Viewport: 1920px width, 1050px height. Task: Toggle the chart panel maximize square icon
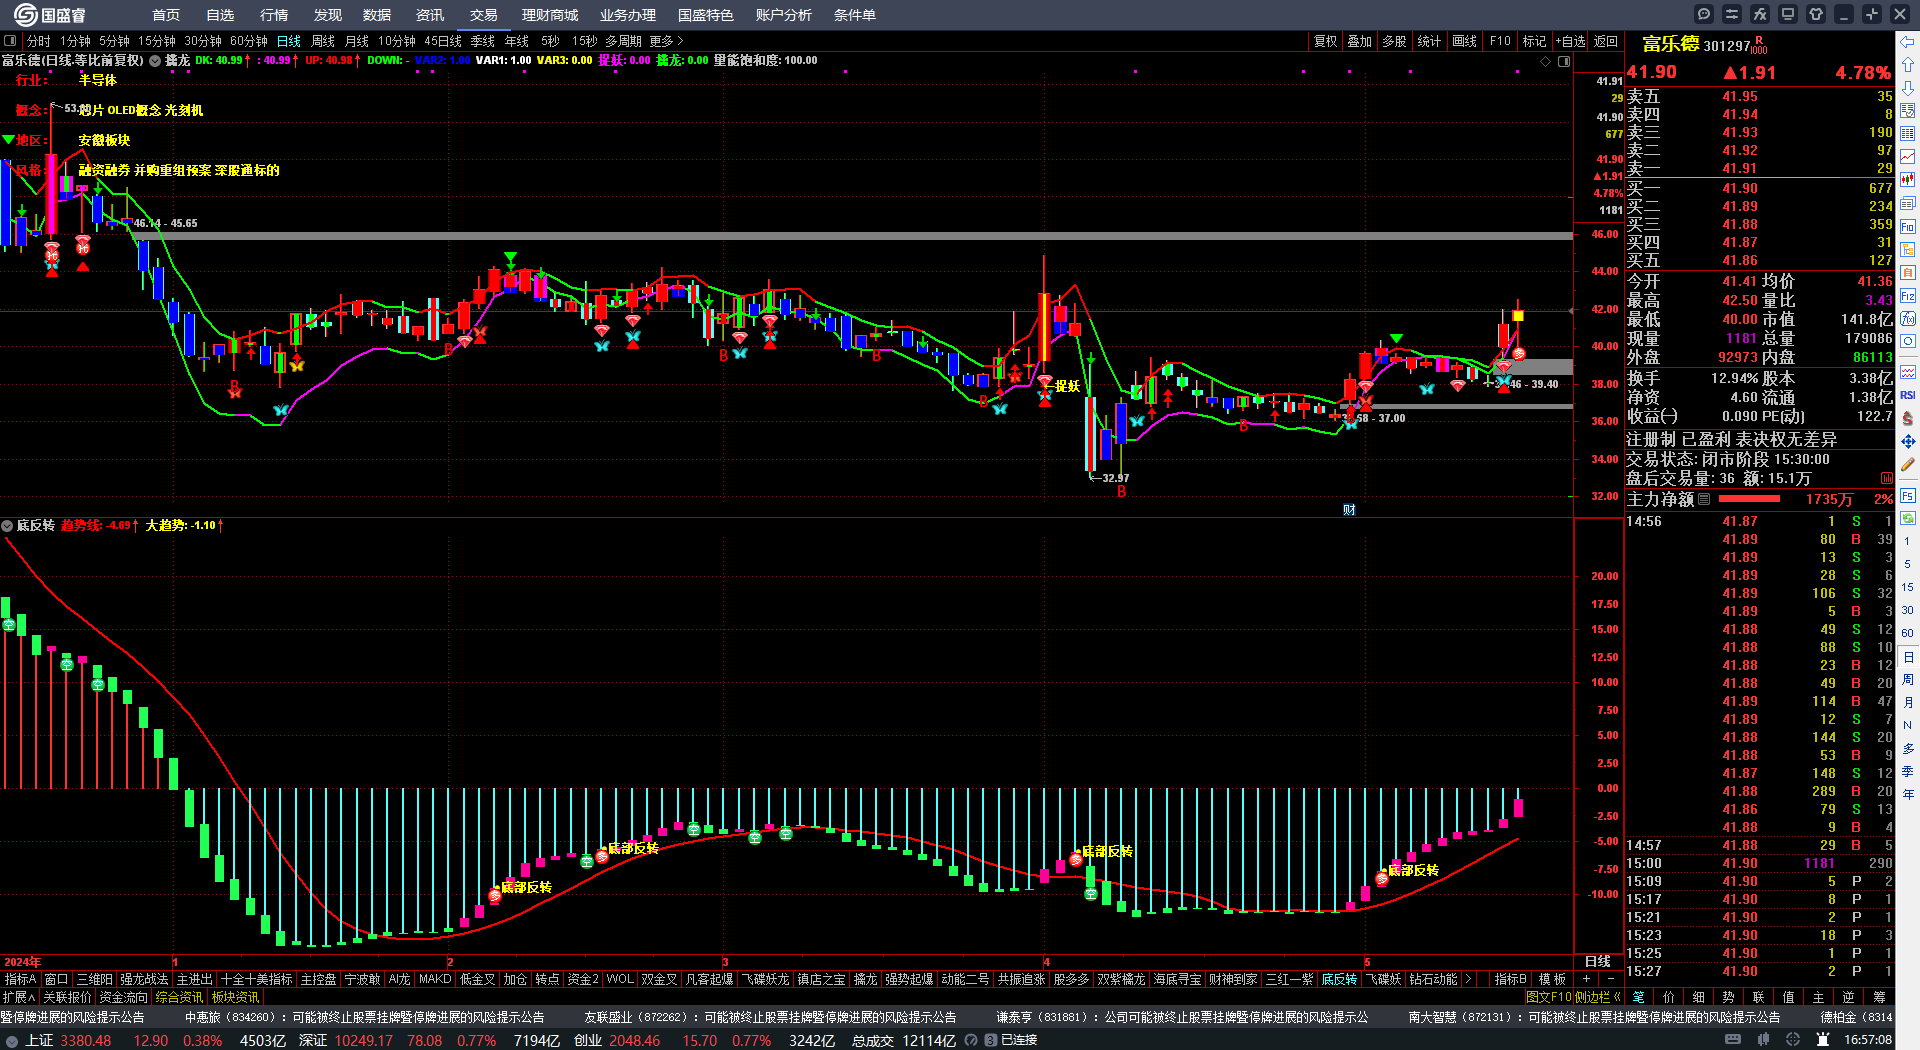point(1564,61)
